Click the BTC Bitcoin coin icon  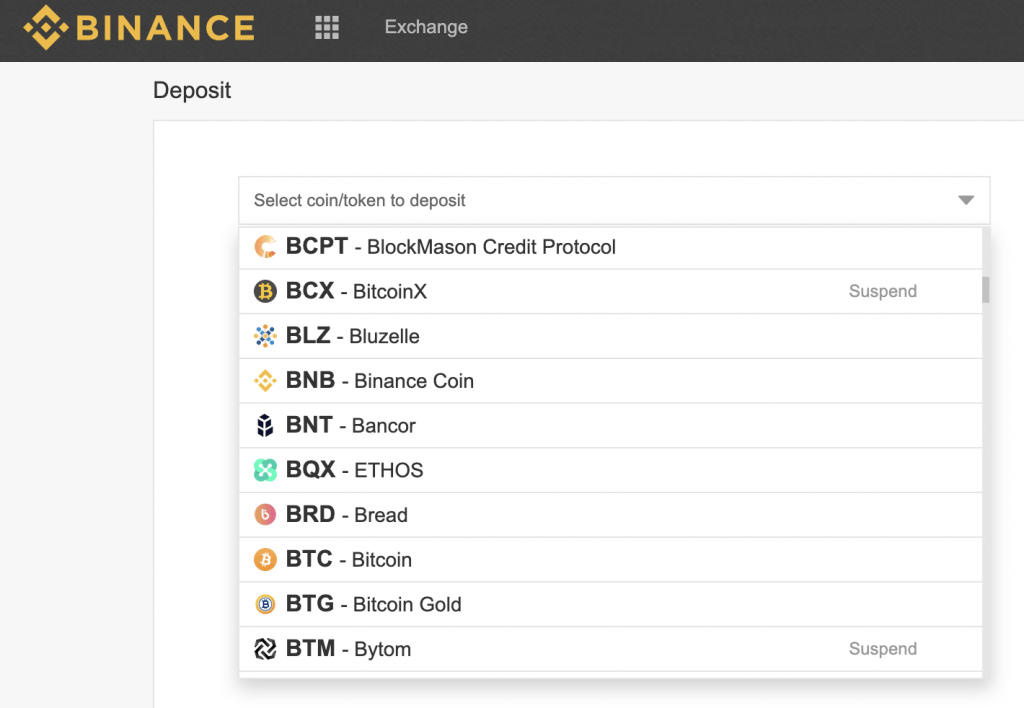coord(265,560)
